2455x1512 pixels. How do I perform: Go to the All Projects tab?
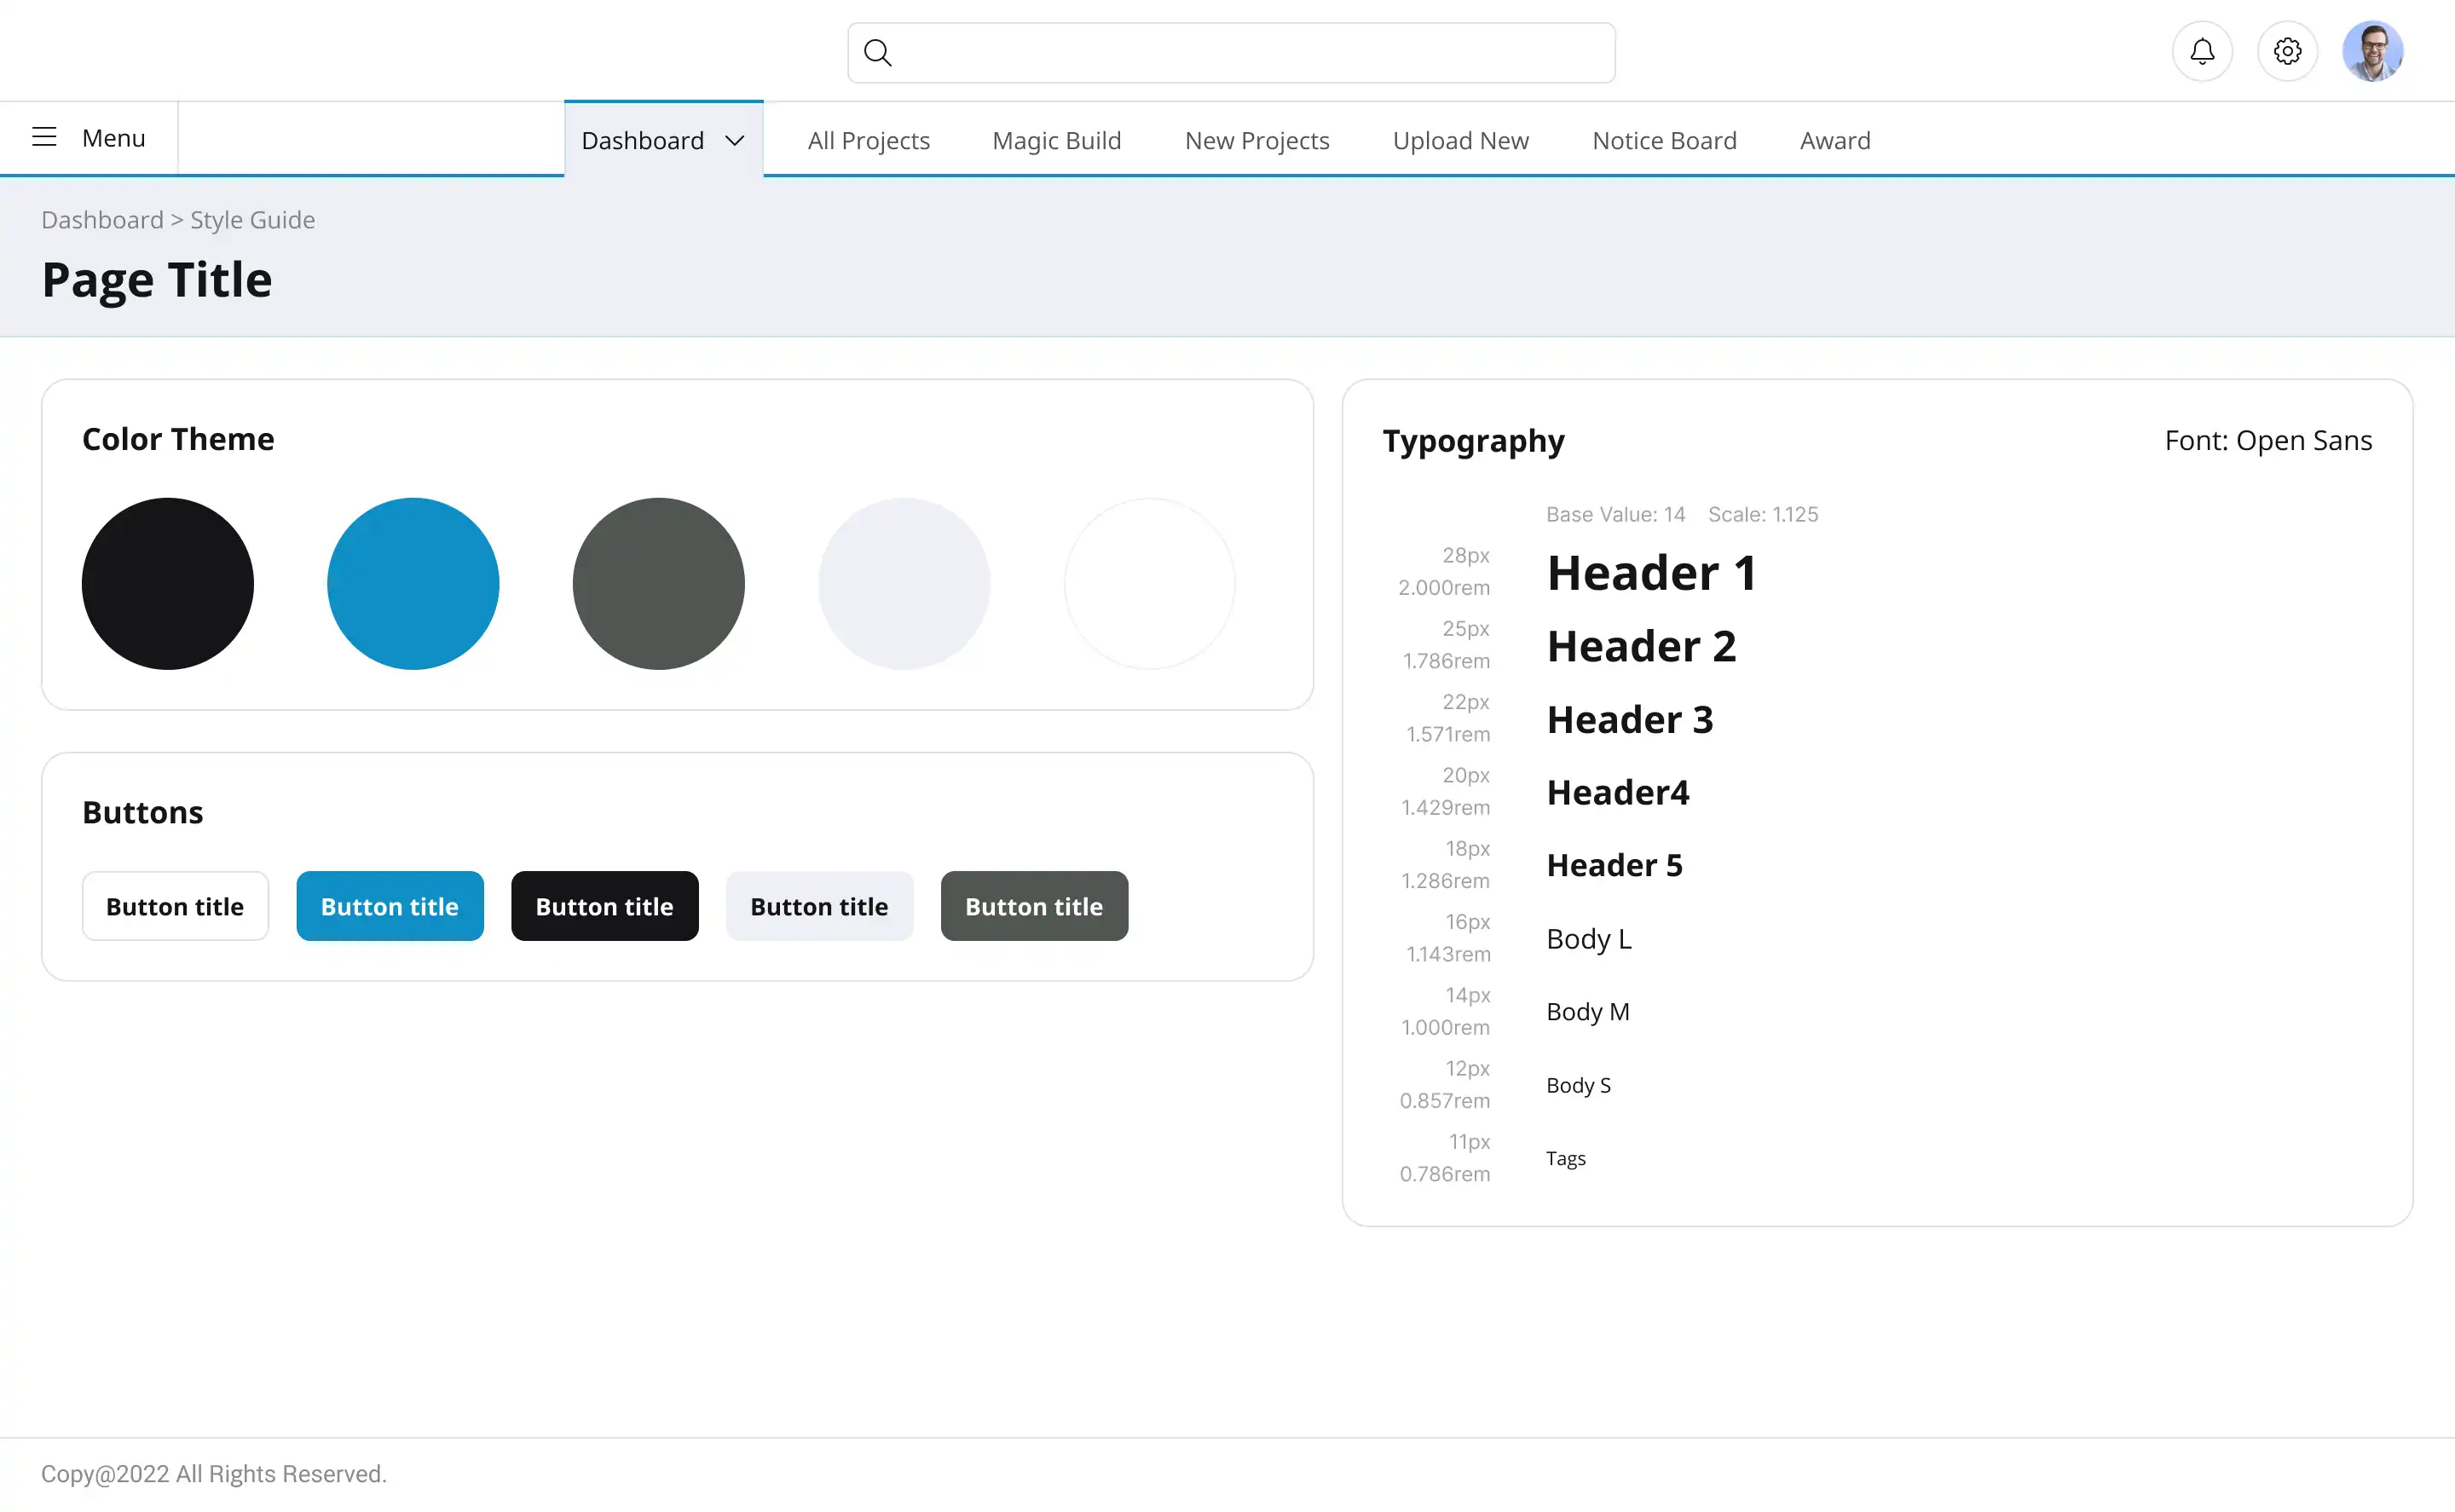point(868,140)
